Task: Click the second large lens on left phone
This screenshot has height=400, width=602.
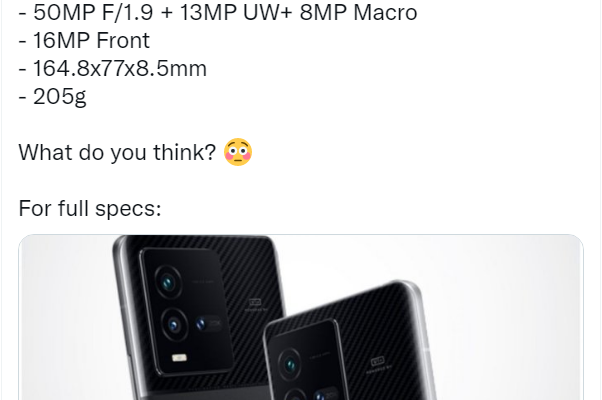Action: tap(174, 325)
